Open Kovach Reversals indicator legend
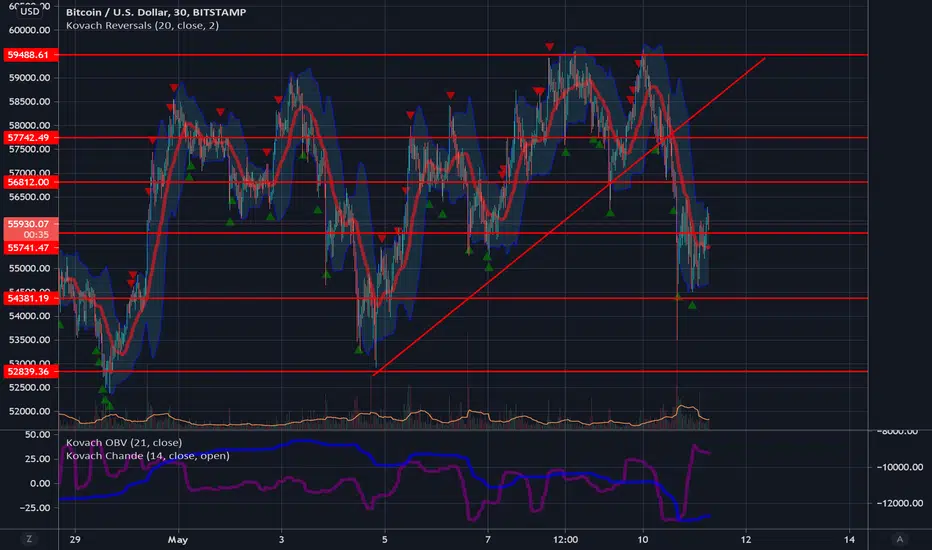The height and width of the screenshot is (550, 932). pyautogui.click(x=142, y=26)
